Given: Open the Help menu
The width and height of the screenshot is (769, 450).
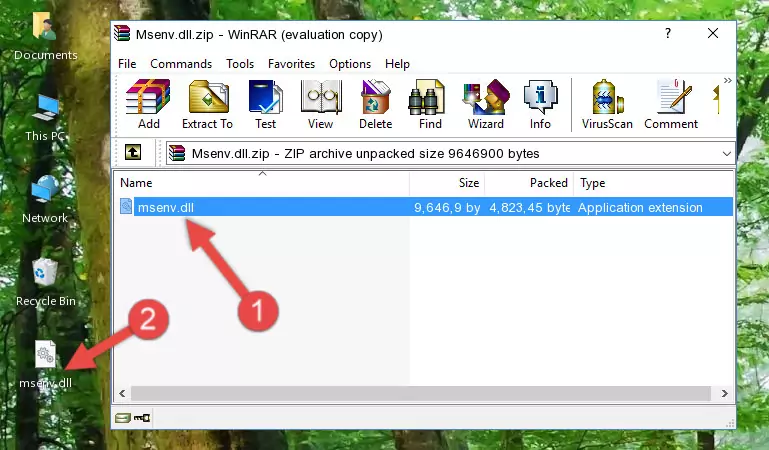Looking at the screenshot, I should [397, 64].
